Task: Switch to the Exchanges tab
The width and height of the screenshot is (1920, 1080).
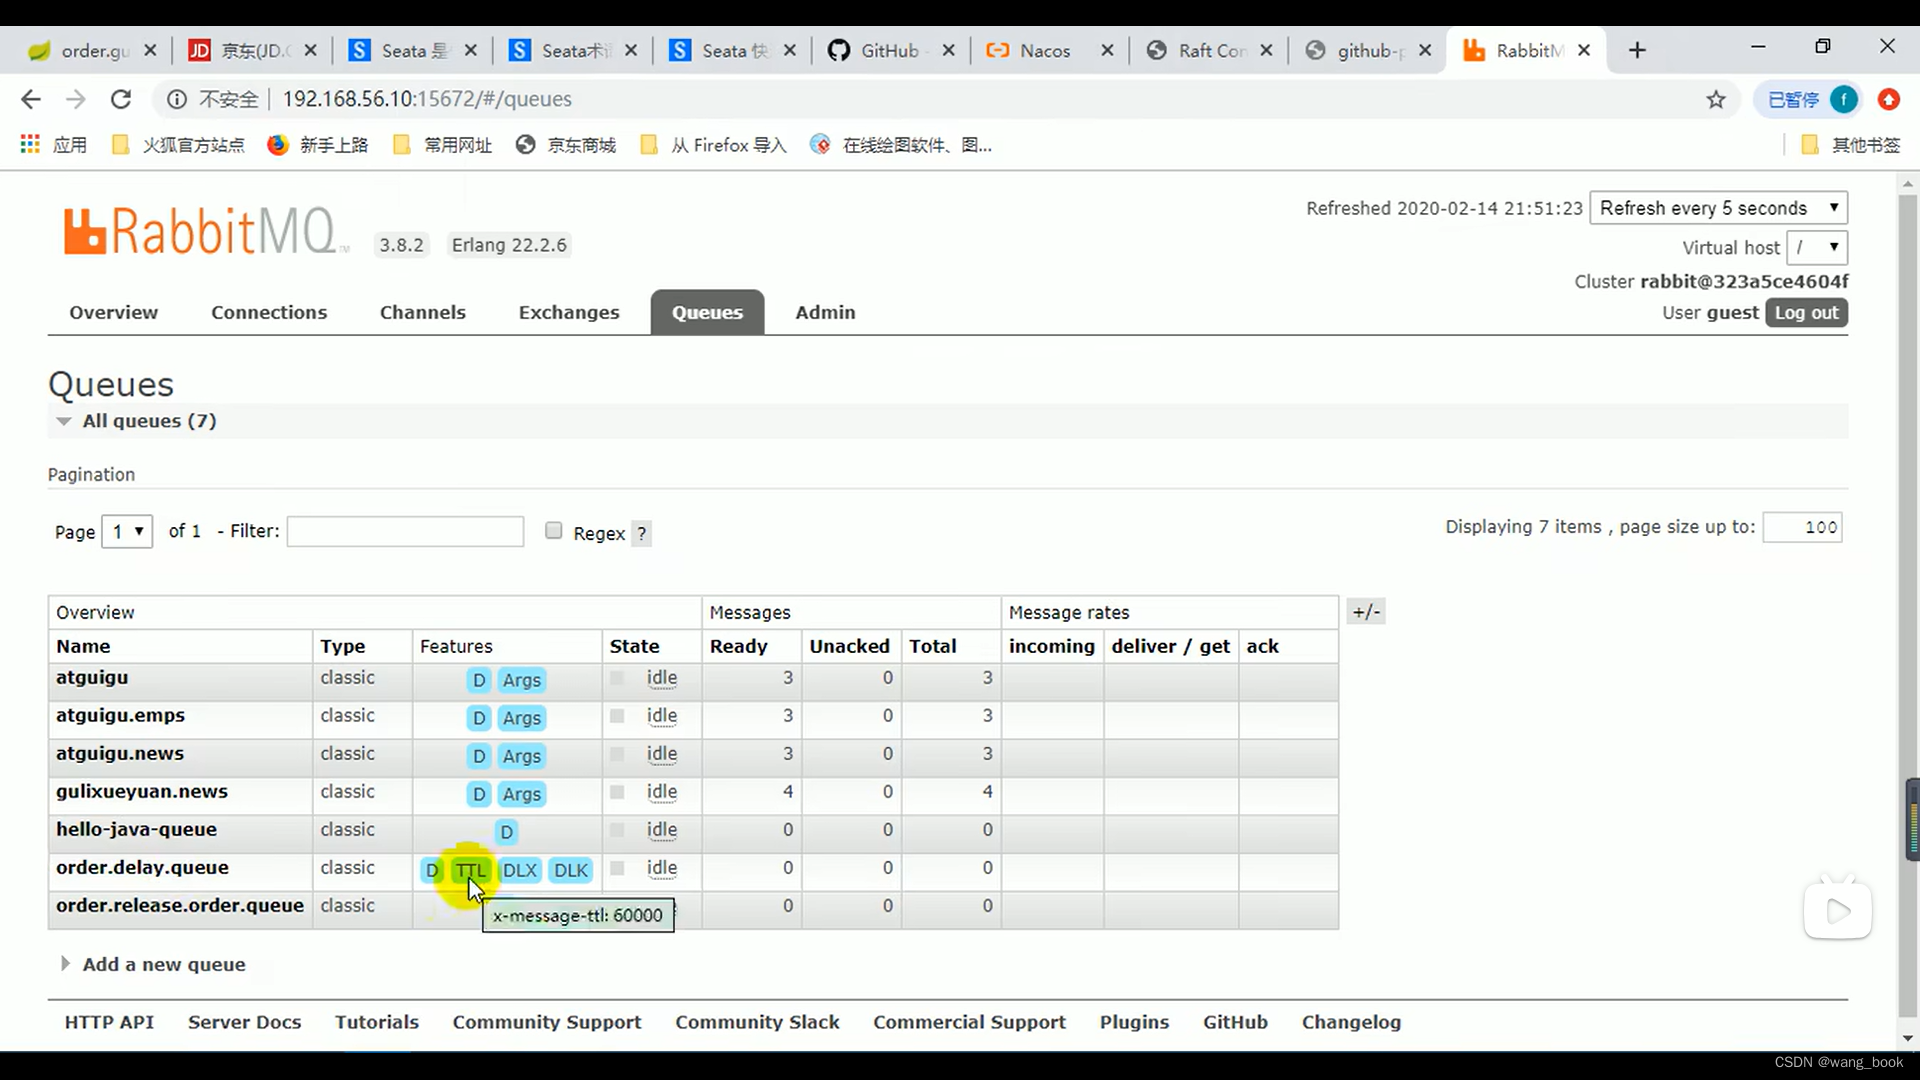Action: point(570,313)
